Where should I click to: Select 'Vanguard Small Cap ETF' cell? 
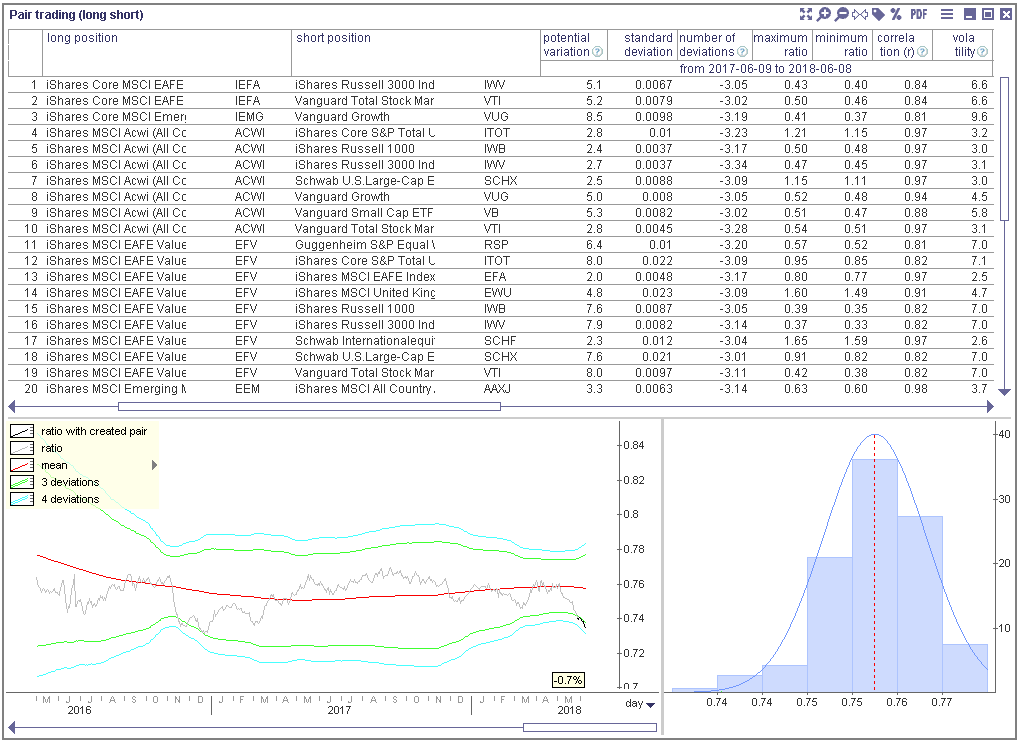coord(364,213)
